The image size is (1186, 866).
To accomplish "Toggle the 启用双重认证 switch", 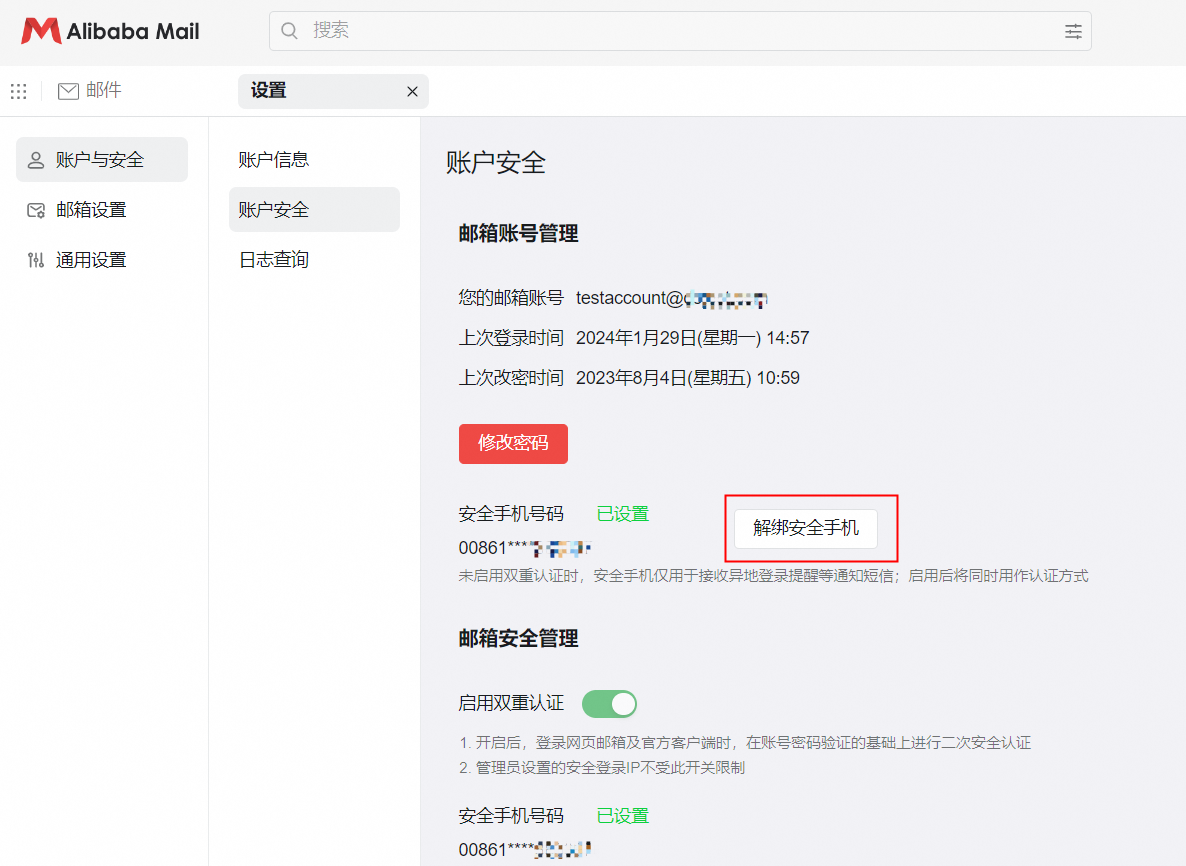I will (610, 704).
